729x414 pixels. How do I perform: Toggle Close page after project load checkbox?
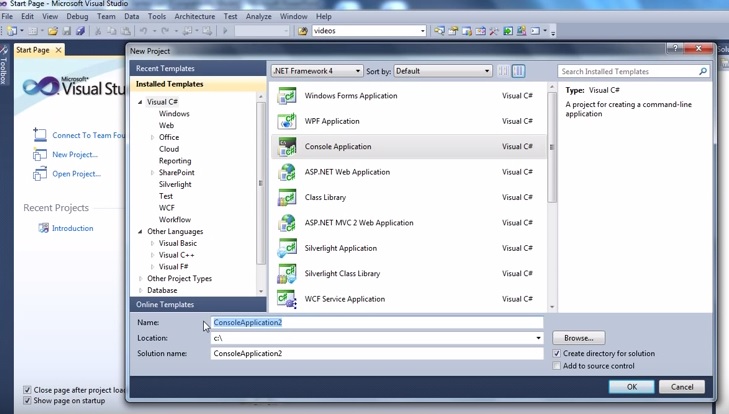point(27,390)
